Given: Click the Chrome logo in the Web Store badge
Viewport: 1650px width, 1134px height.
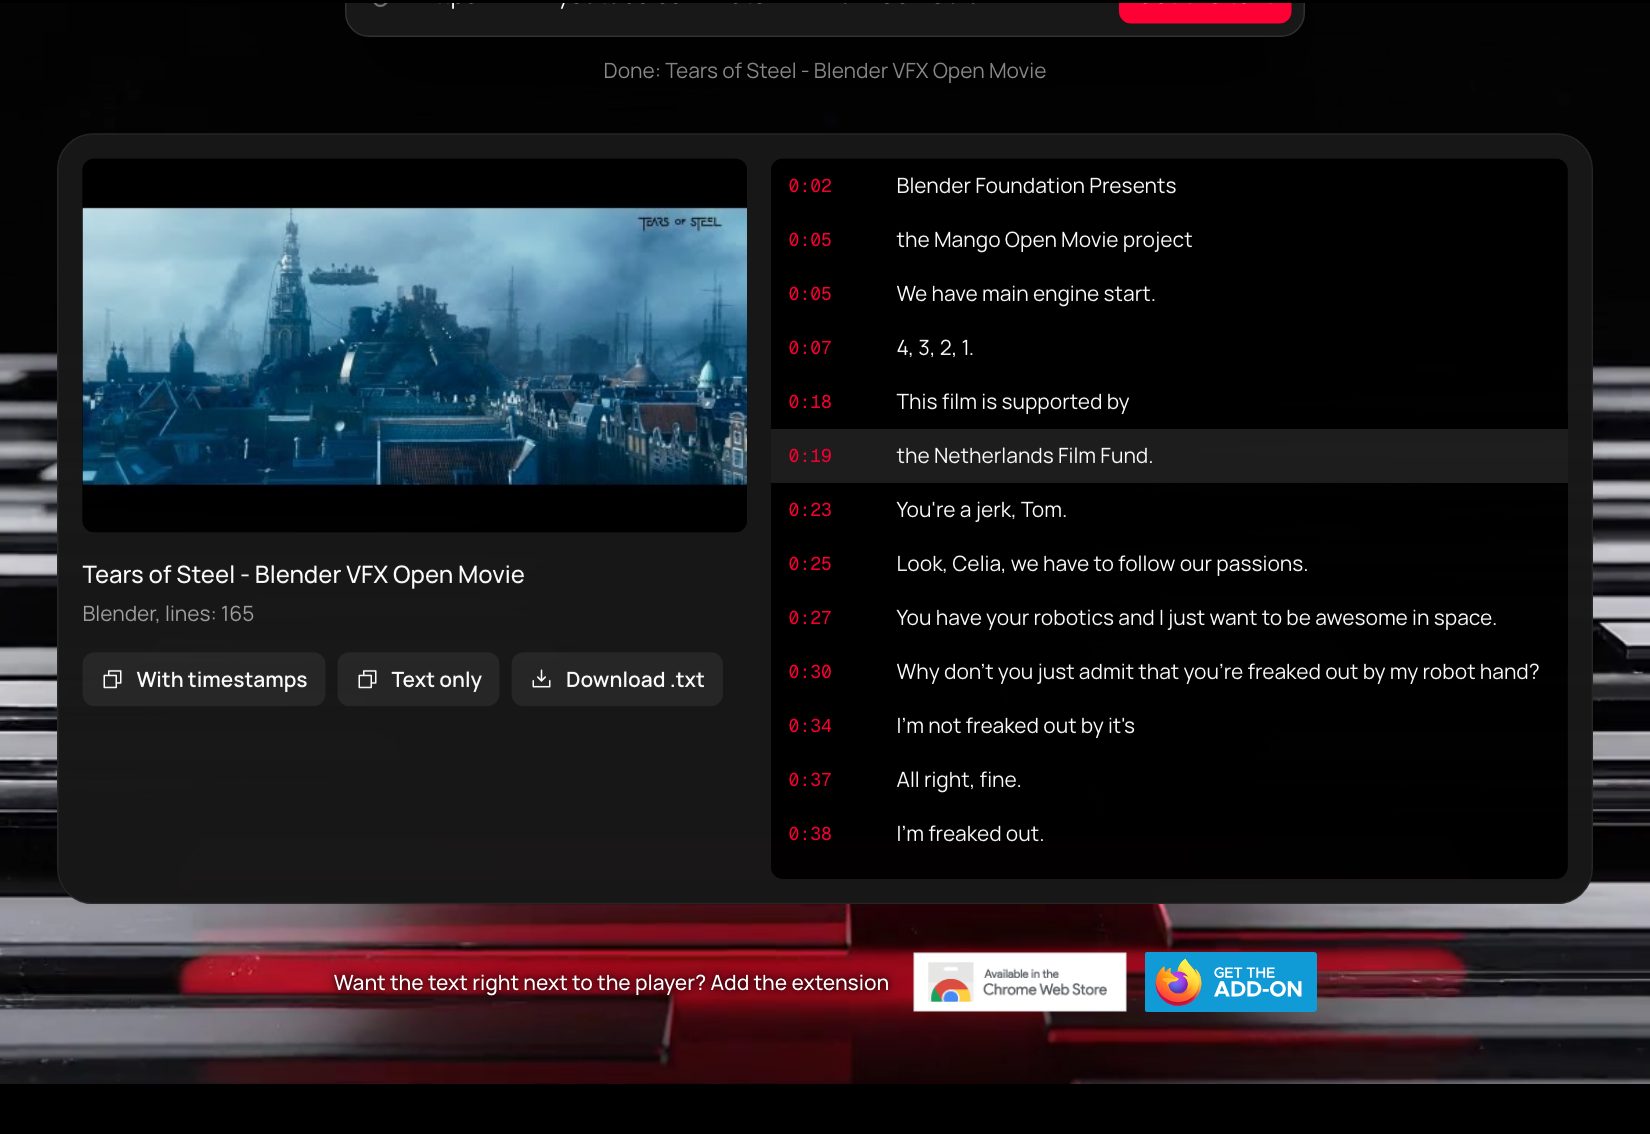Looking at the screenshot, I should [x=950, y=983].
